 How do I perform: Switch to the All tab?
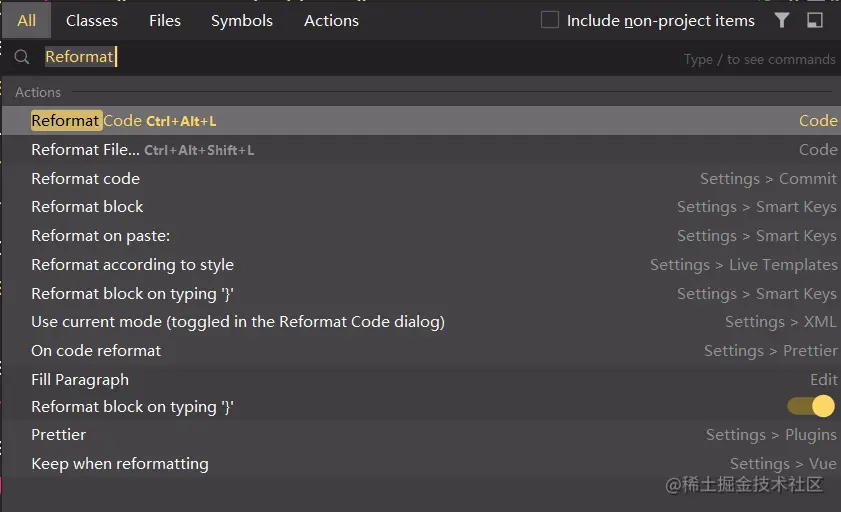tap(27, 20)
